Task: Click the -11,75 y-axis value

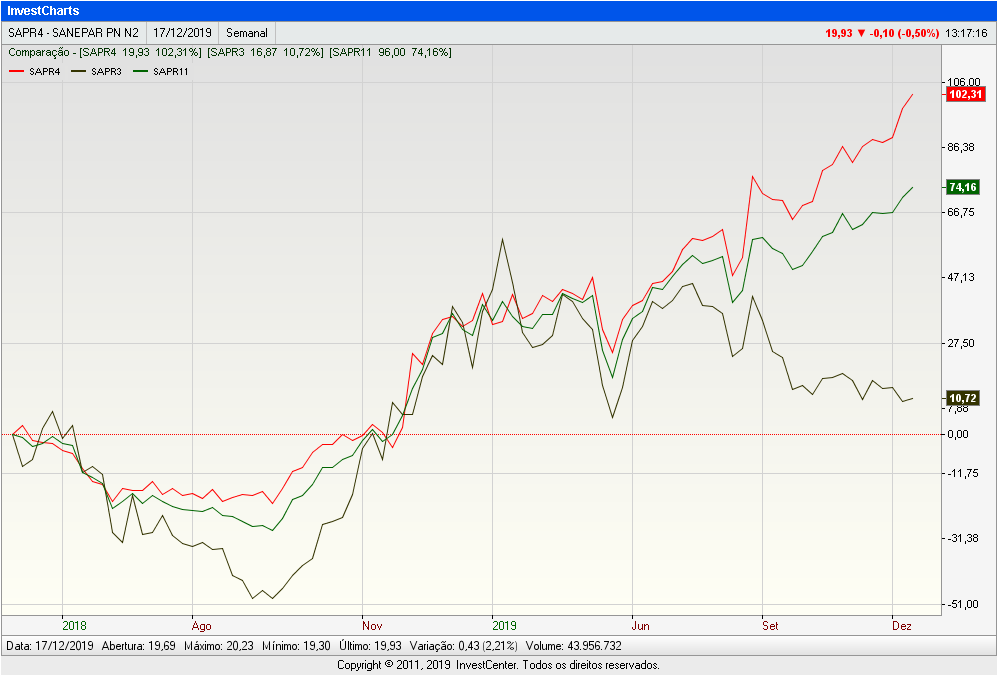Action: point(962,473)
